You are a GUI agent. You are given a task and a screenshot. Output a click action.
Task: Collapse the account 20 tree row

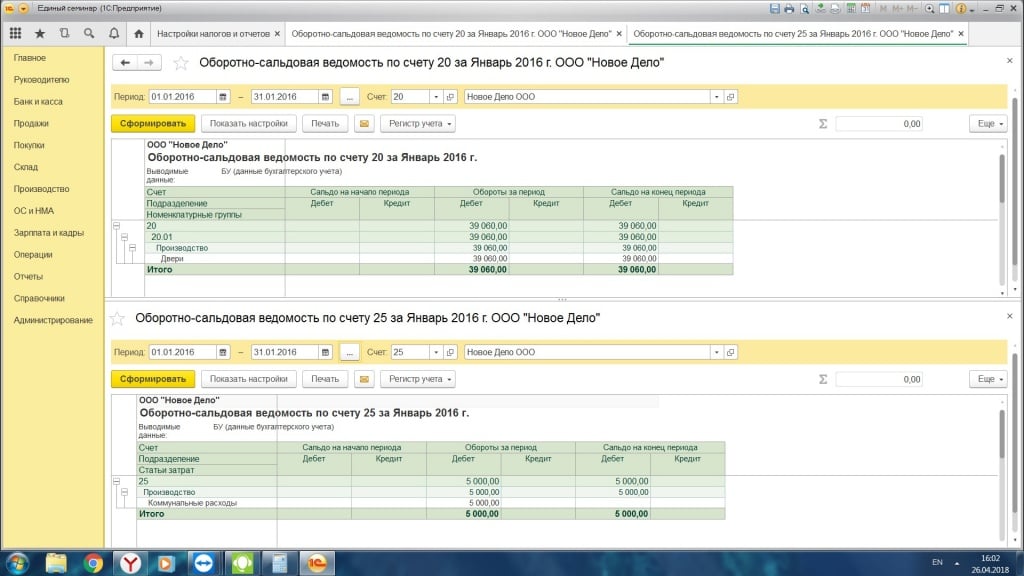[116, 226]
